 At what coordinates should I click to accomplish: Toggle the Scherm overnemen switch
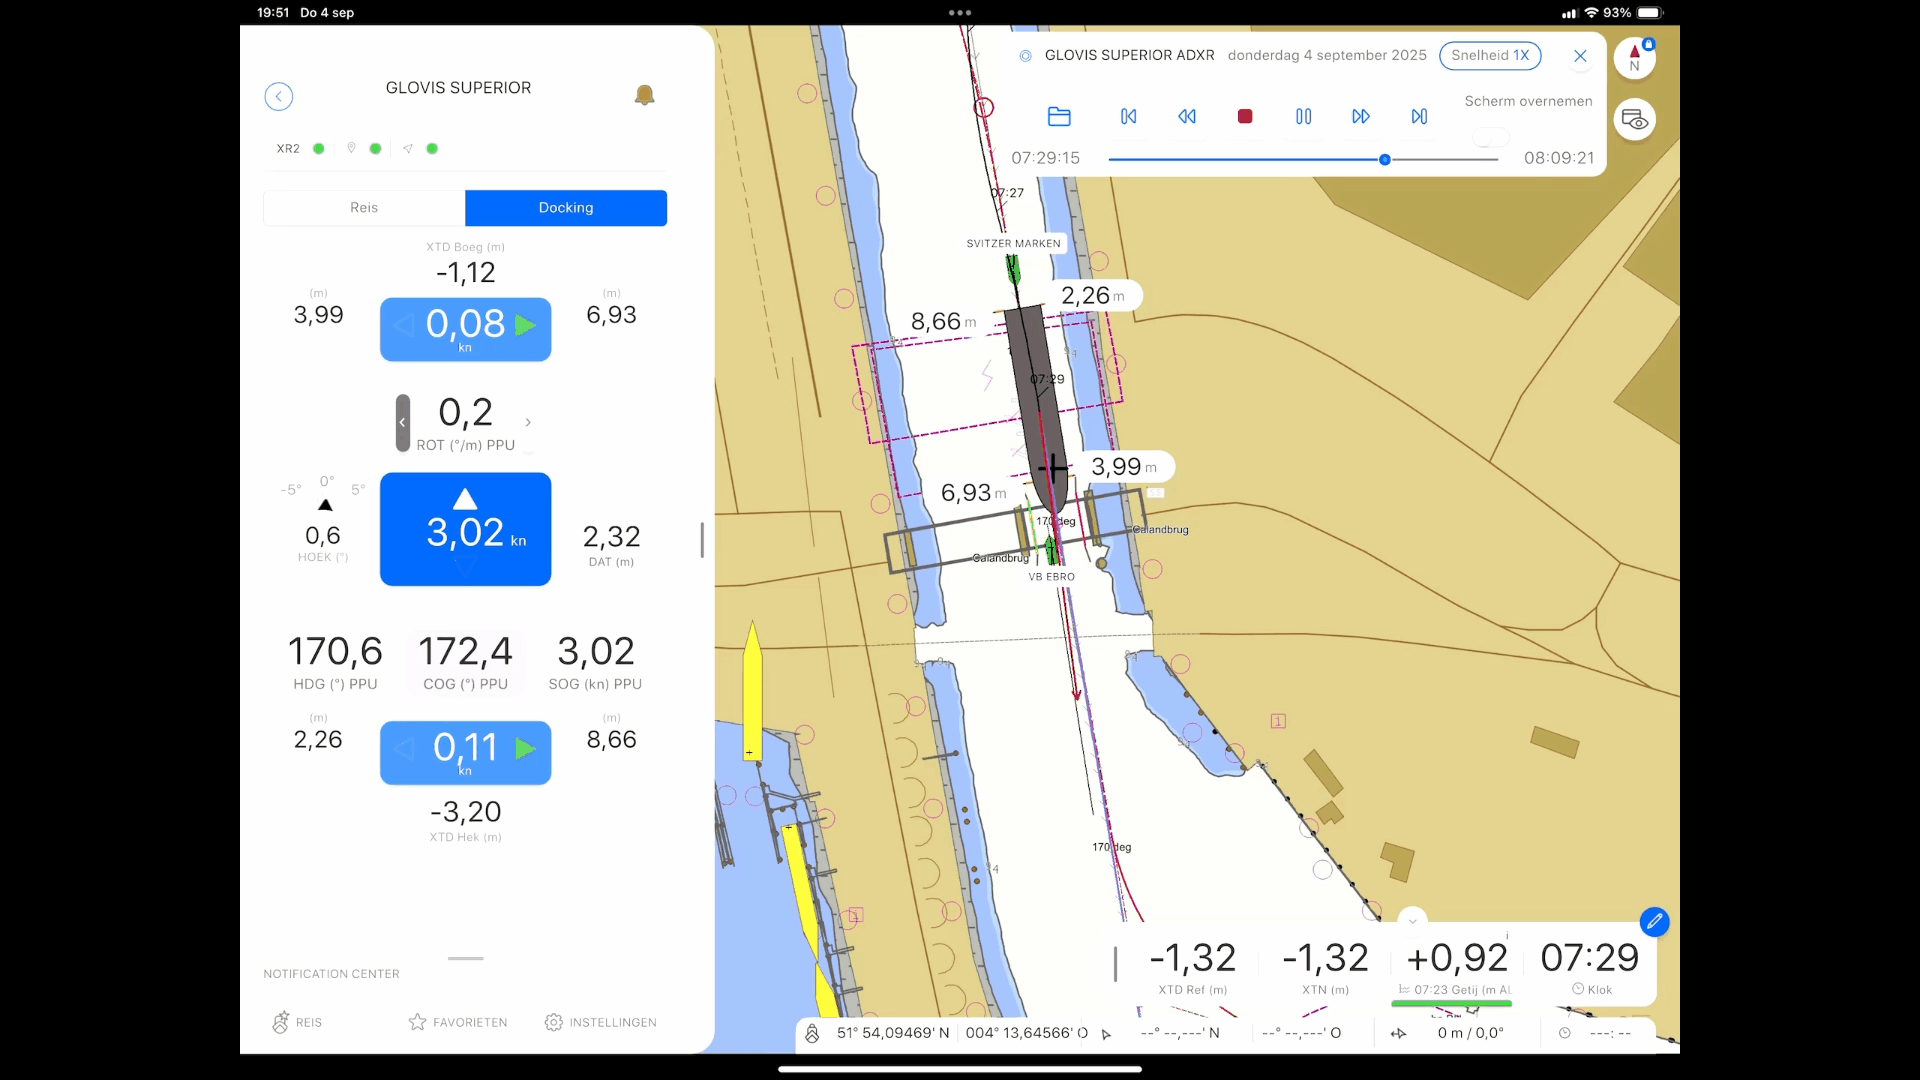coord(1490,136)
